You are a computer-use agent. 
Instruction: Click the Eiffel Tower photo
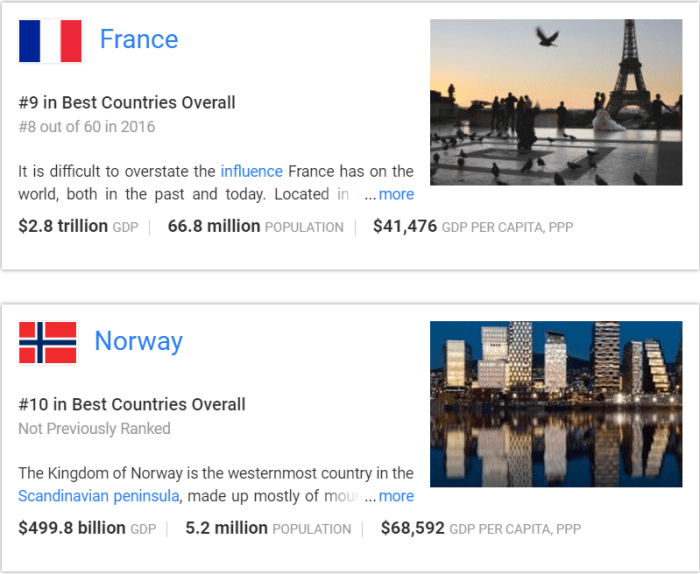(556, 102)
